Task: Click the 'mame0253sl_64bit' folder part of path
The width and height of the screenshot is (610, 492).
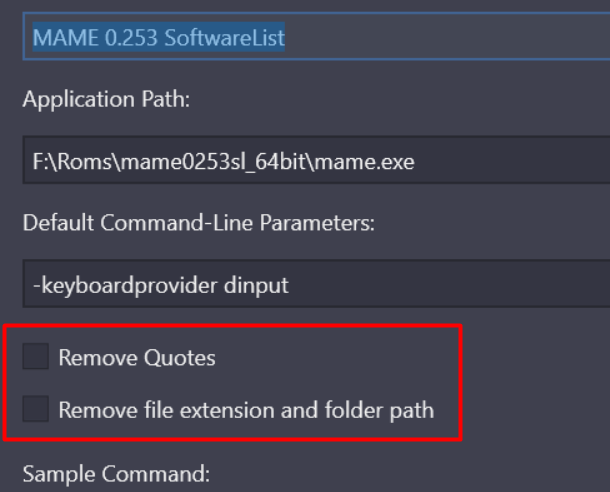Action: [x=215, y=161]
